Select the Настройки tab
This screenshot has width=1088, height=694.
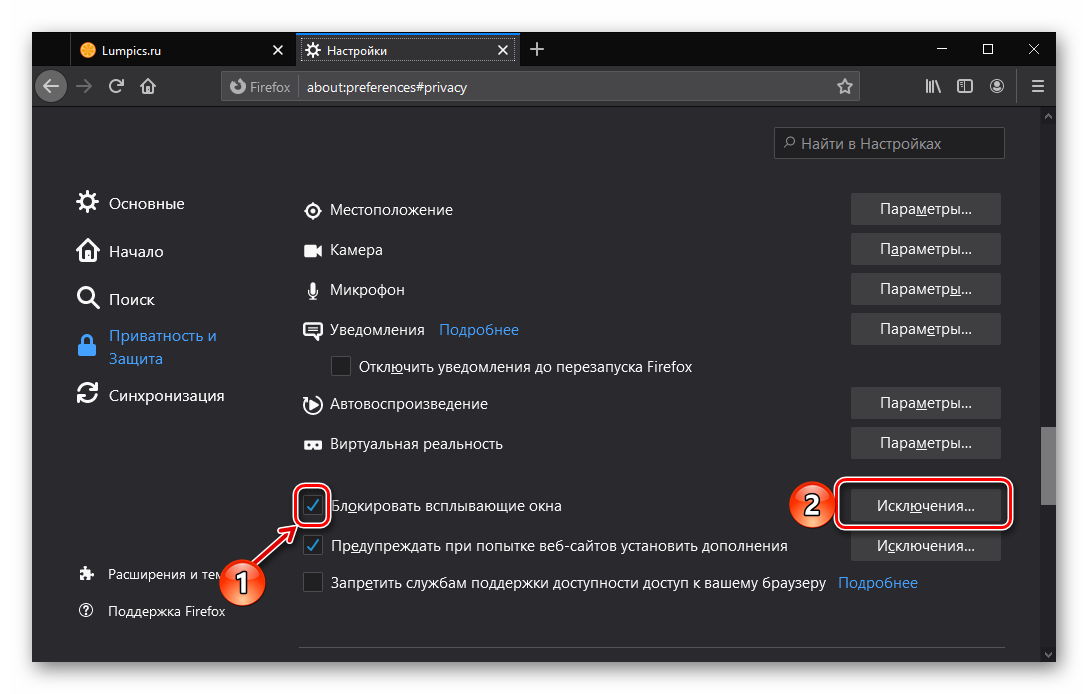(x=408, y=50)
